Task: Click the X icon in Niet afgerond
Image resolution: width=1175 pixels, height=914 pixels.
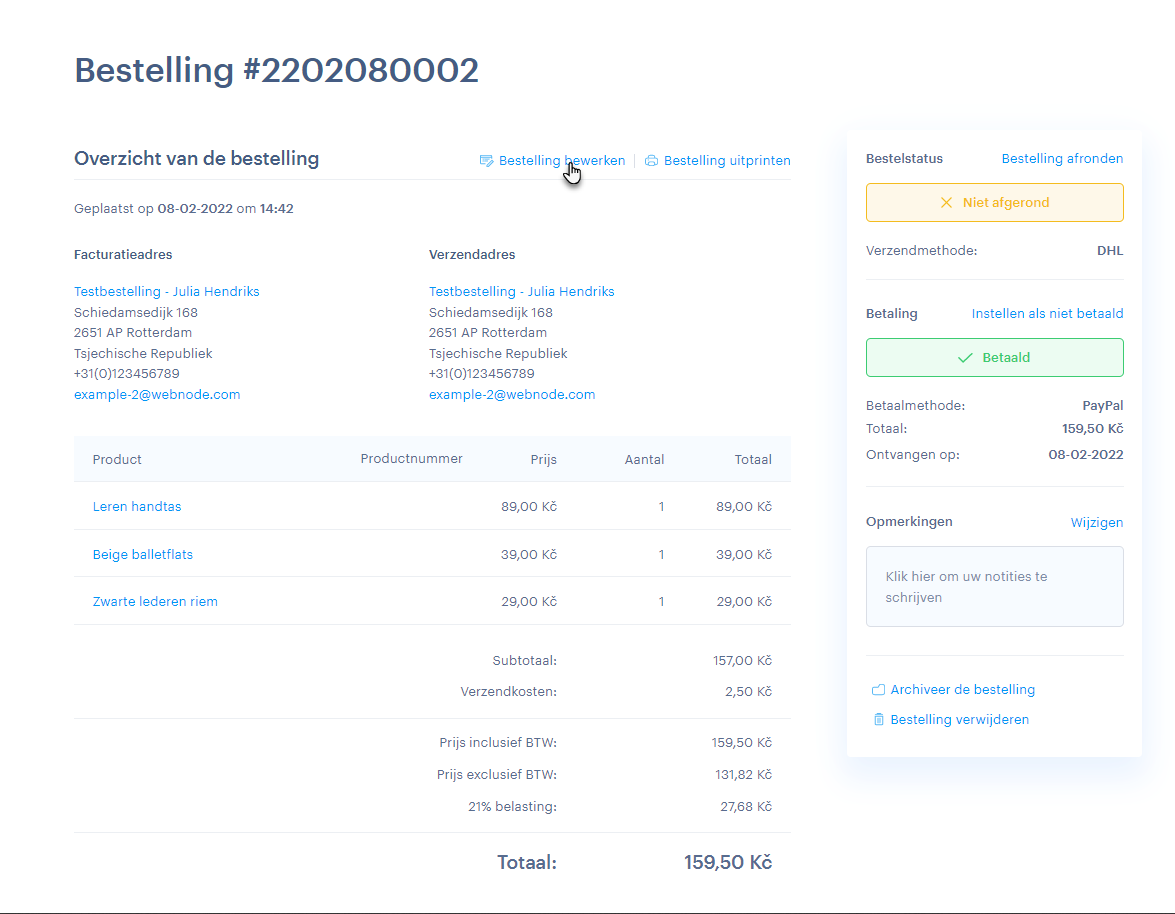Action: coord(946,203)
